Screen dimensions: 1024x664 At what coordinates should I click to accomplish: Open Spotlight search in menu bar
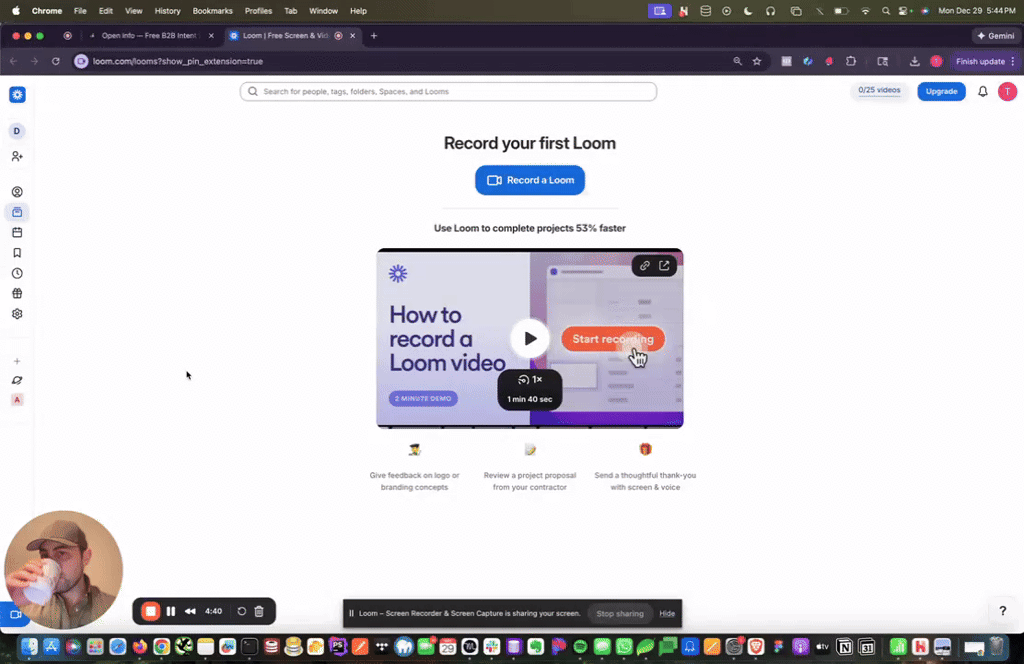886,11
